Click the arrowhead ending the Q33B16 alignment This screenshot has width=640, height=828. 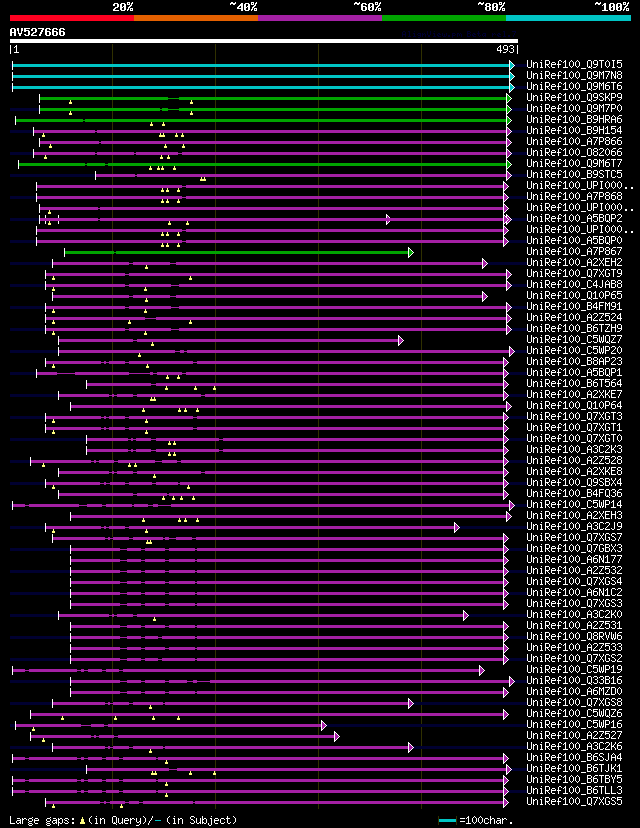tap(512, 682)
